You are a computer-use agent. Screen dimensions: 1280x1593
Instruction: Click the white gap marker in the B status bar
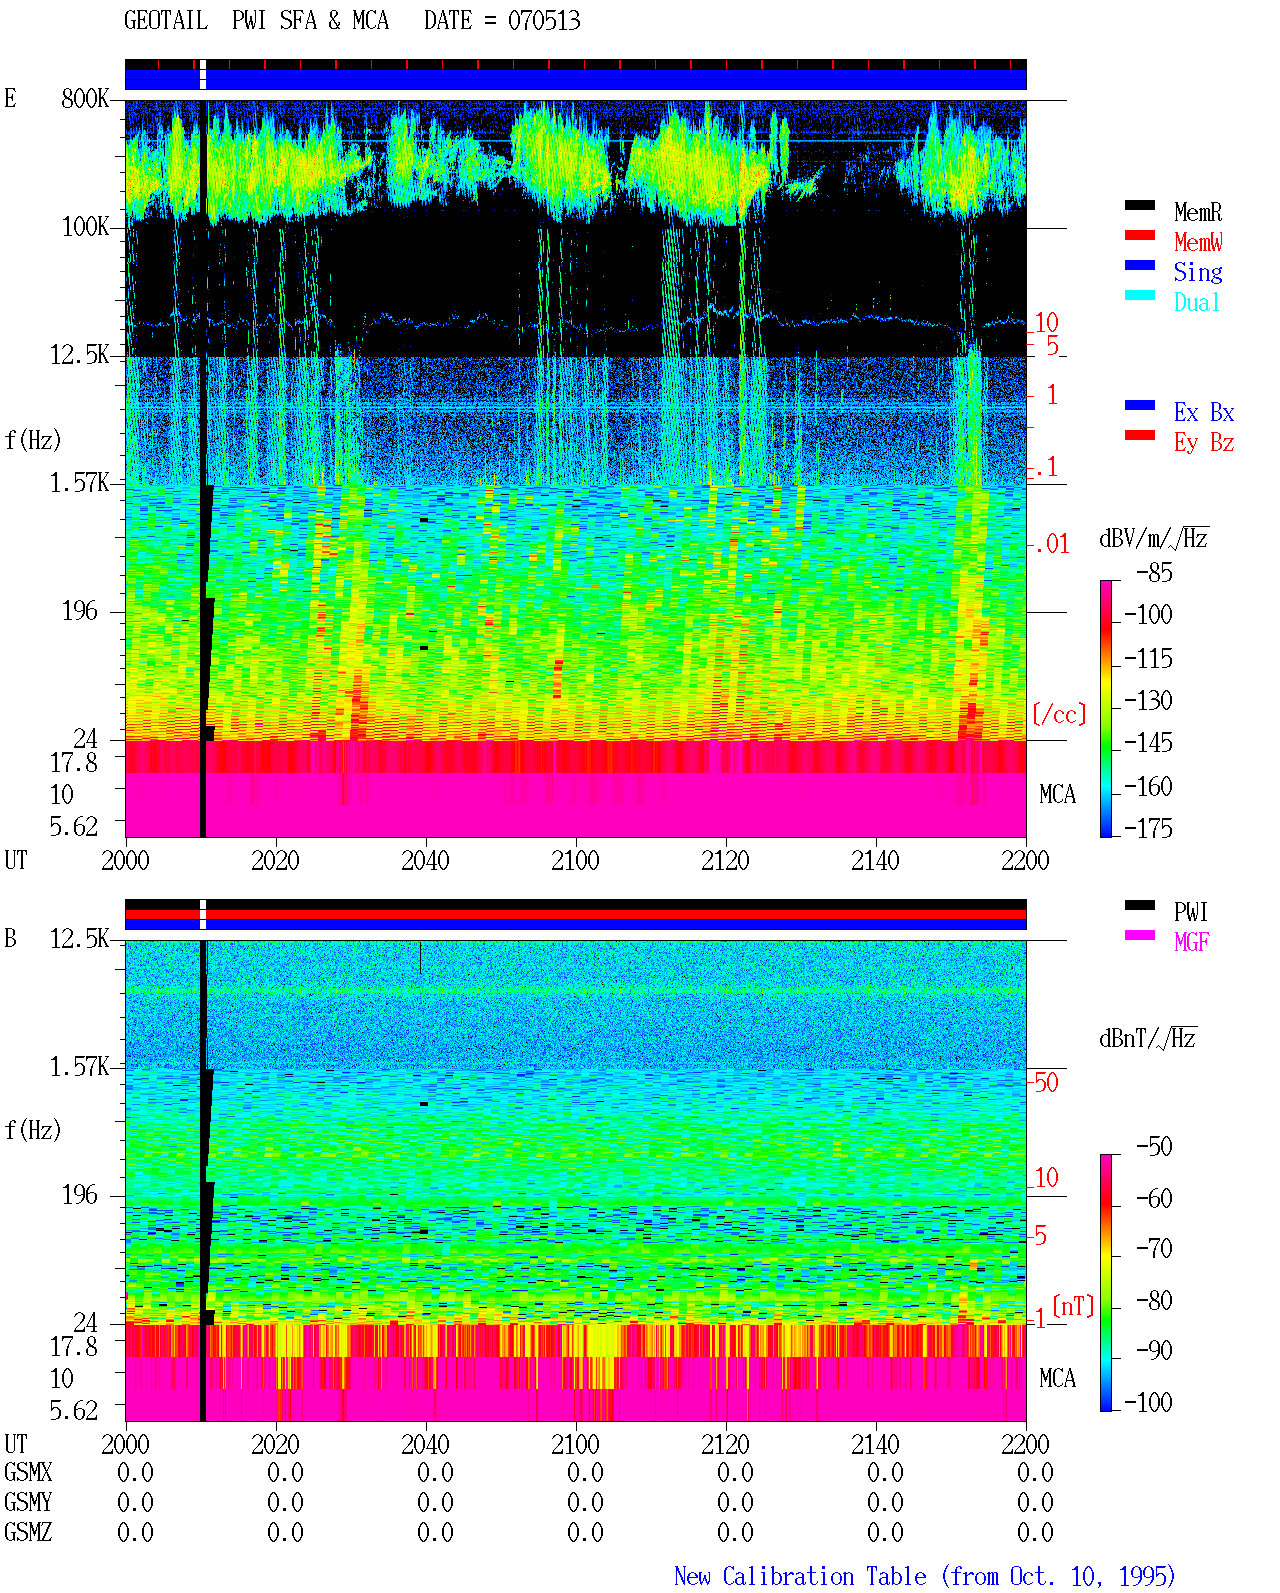pyautogui.click(x=203, y=915)
